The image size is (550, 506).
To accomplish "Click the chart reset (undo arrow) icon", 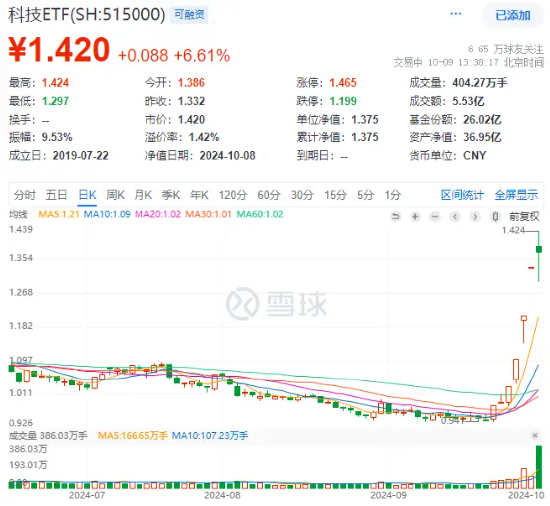I will point(395,217).
